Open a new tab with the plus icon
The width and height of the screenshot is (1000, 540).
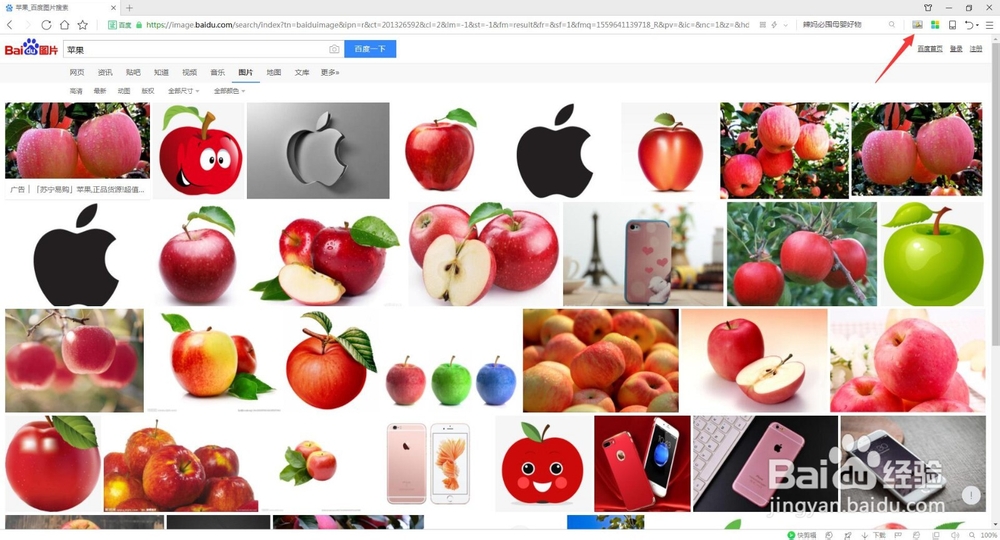tap(129, 8)
